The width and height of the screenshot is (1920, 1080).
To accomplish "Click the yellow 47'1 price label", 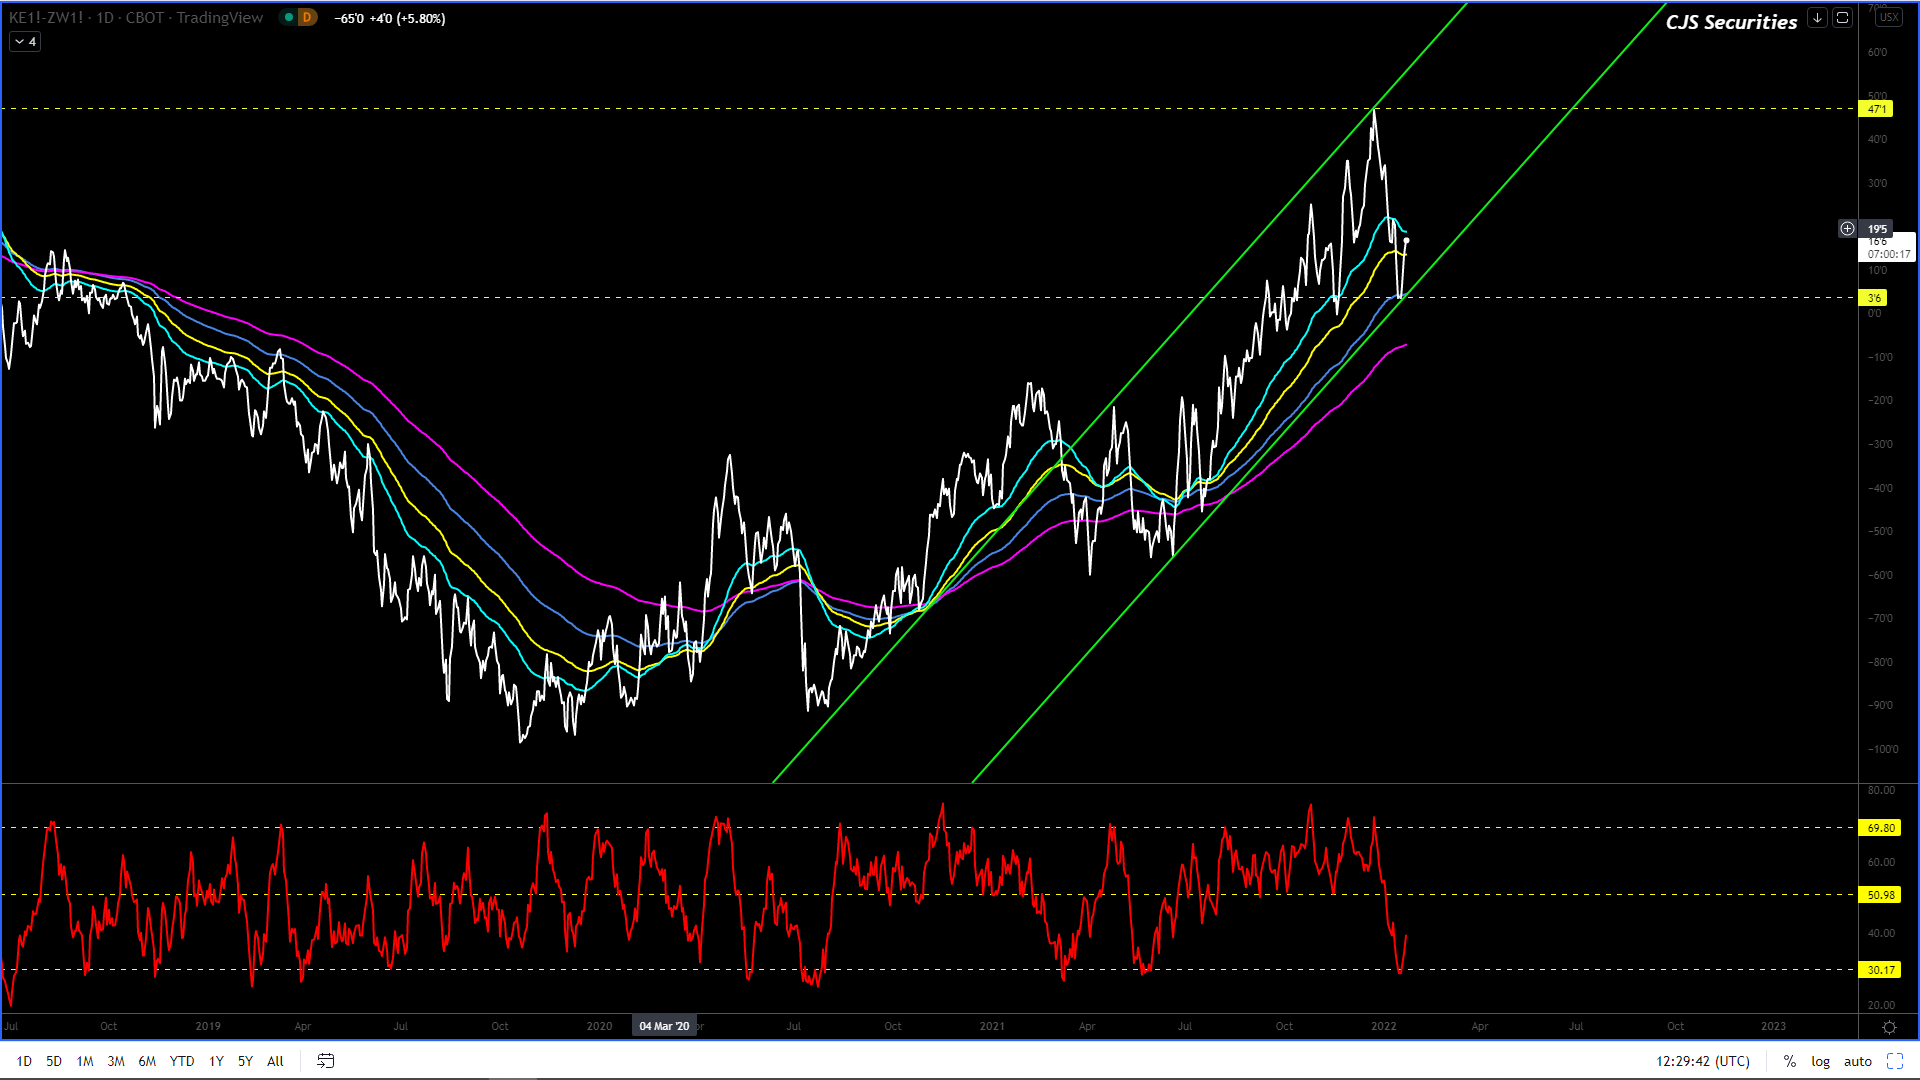I will pos(1876,109).
